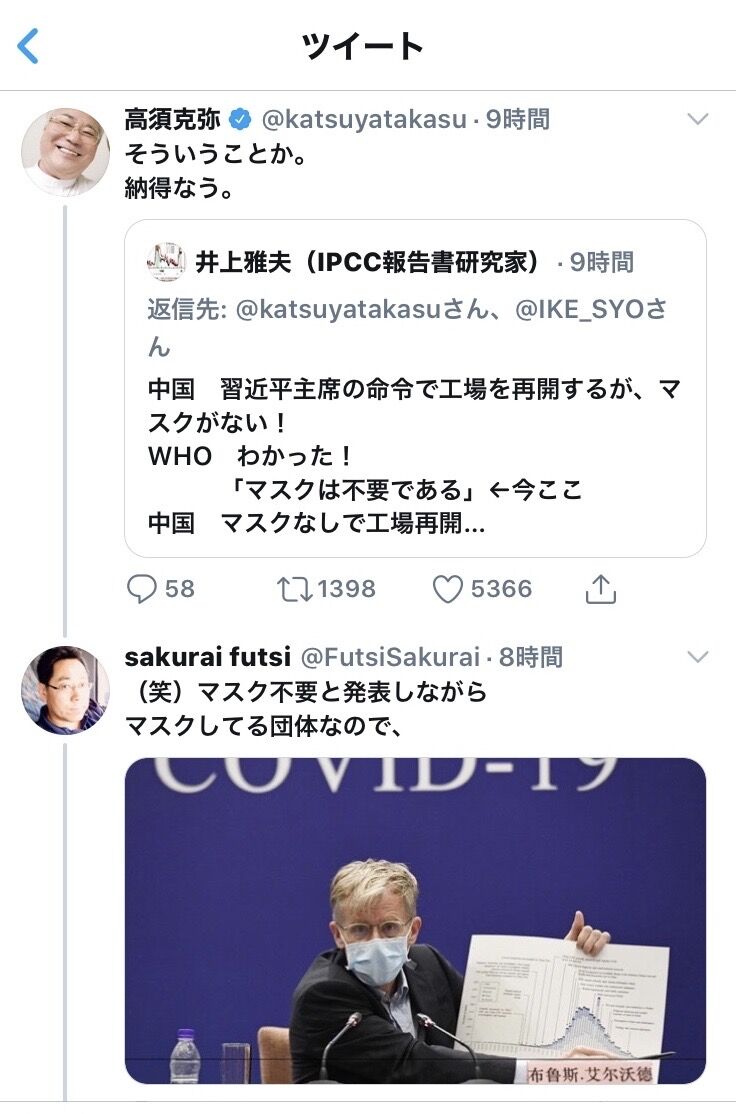Go back using the blue arrow
This screenshot has width=736, height=1114.
click(28, 46)
